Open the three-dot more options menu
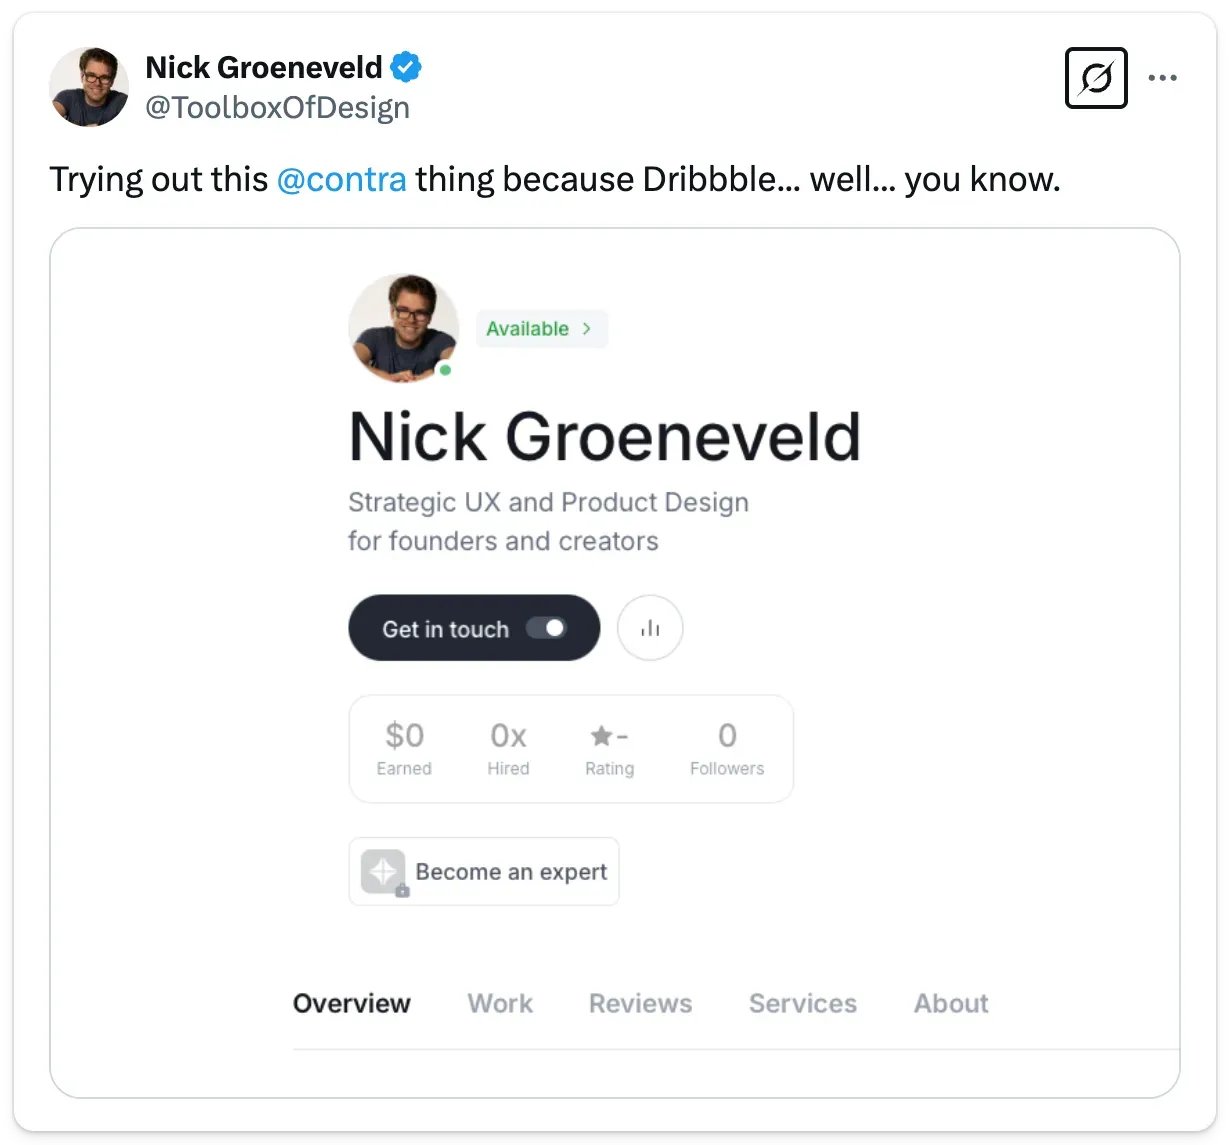 (1162, 78)
